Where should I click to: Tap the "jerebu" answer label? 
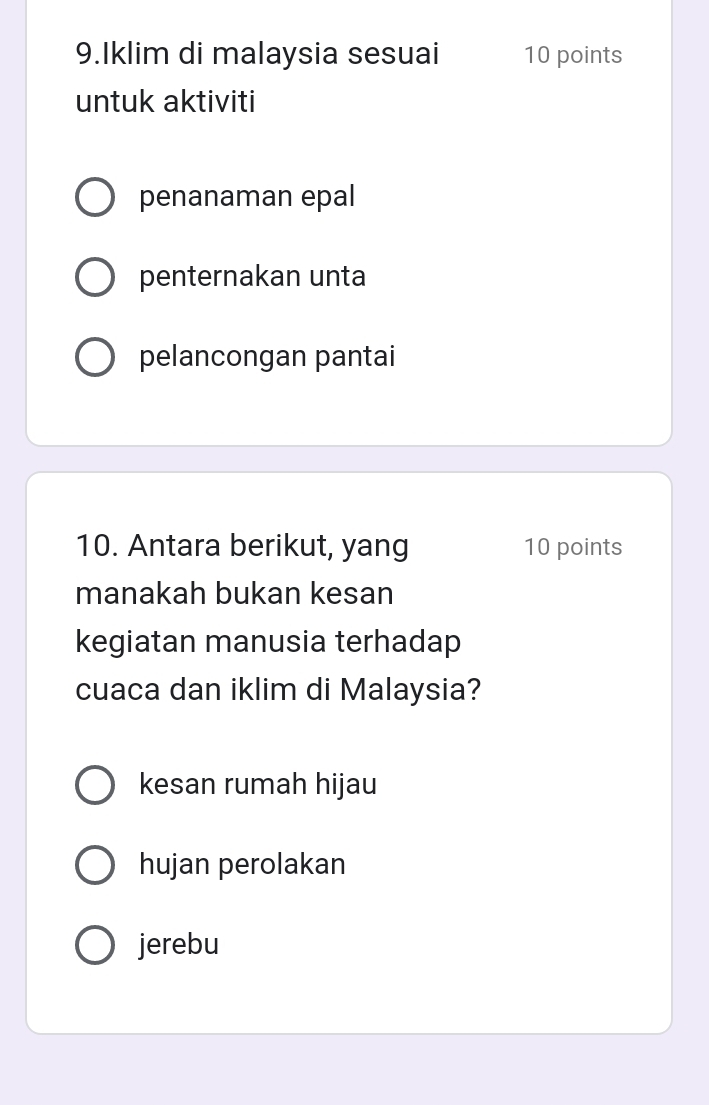click(179, 944)
